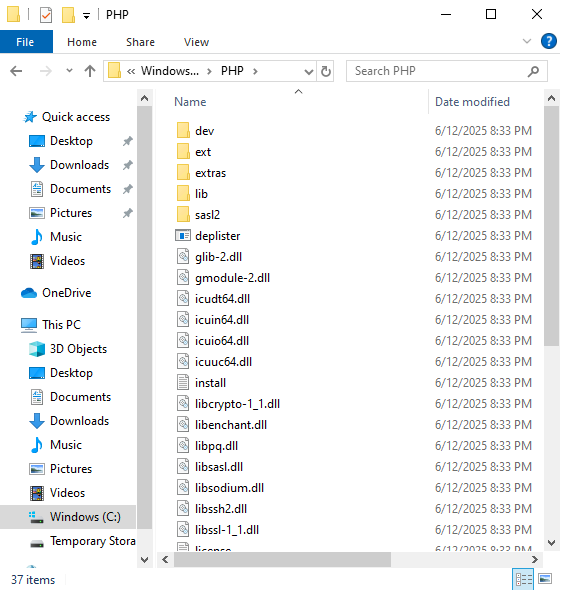Select the lib folder icon
561x590 pixels.
click(183, 193)
